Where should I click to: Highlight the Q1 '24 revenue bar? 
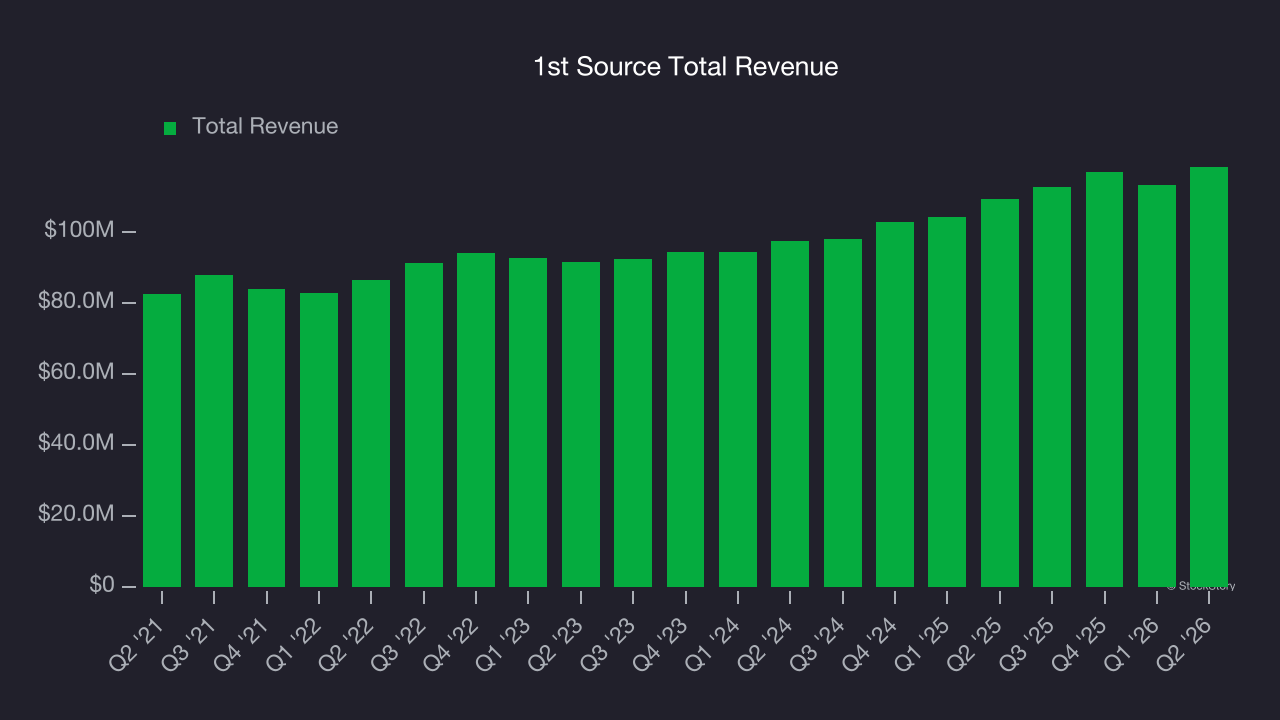coord(738,419)
